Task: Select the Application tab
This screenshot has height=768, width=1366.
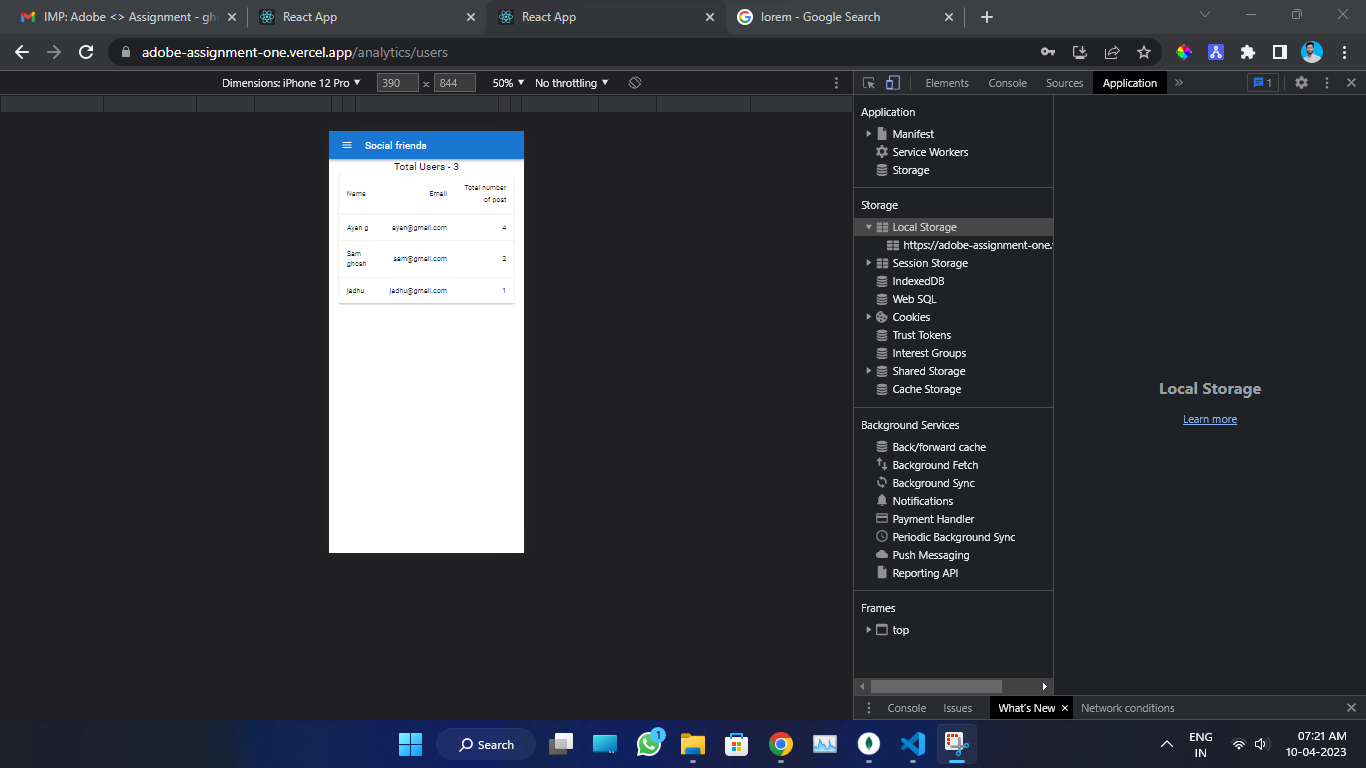Action: 1130,83
